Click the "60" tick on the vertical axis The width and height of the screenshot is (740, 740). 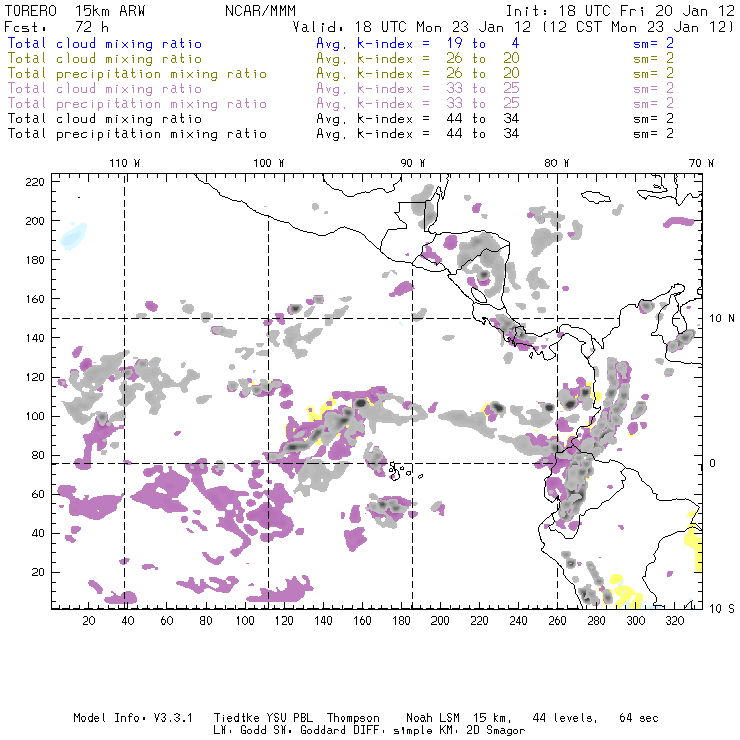38,494
